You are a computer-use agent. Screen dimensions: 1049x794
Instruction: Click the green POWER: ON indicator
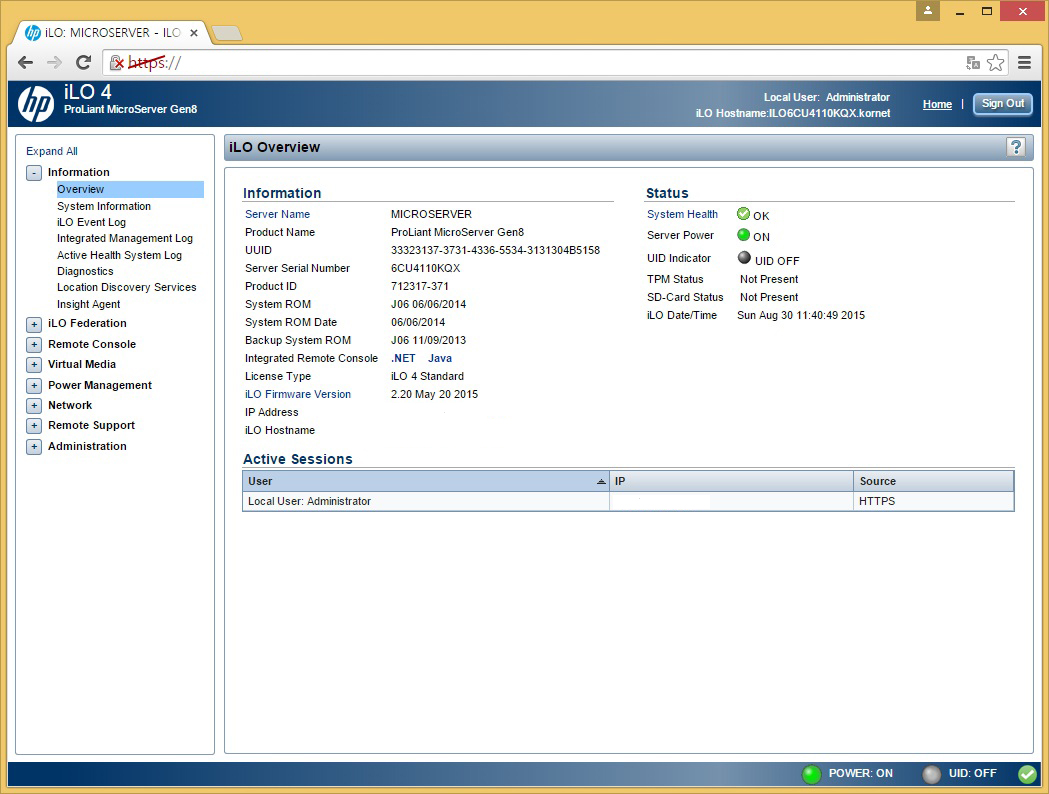811,774
